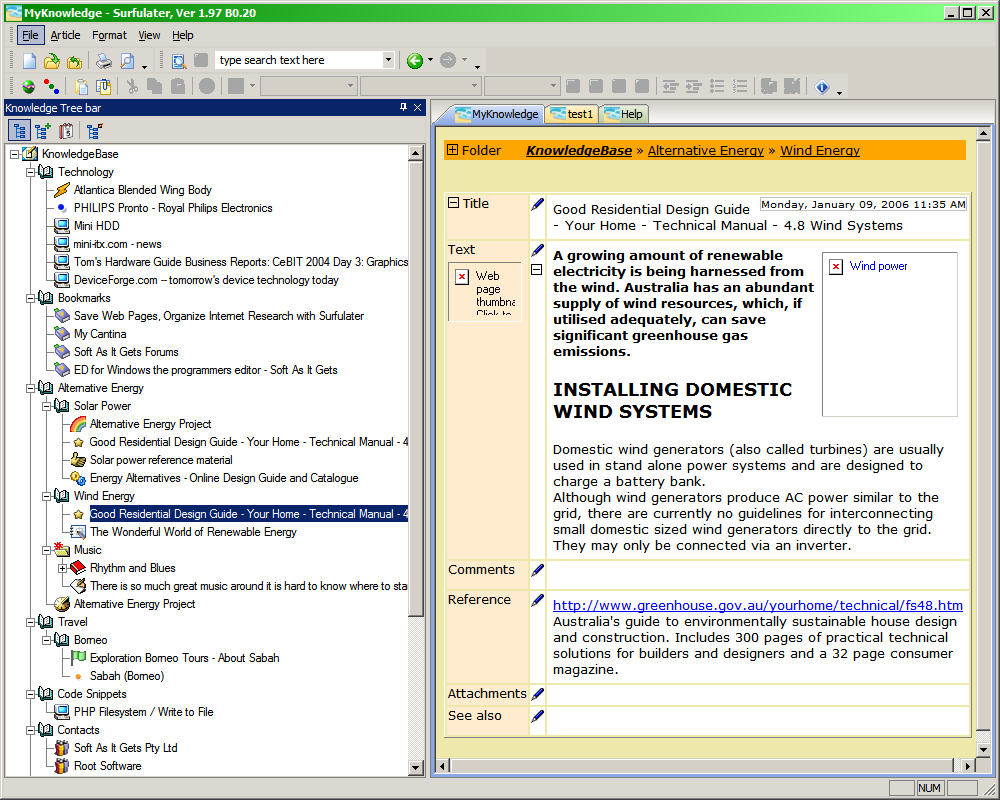Viewport: 1000px width, 800px height.
Task: Switch to the MyKnowledge tab
Action: 497,114
